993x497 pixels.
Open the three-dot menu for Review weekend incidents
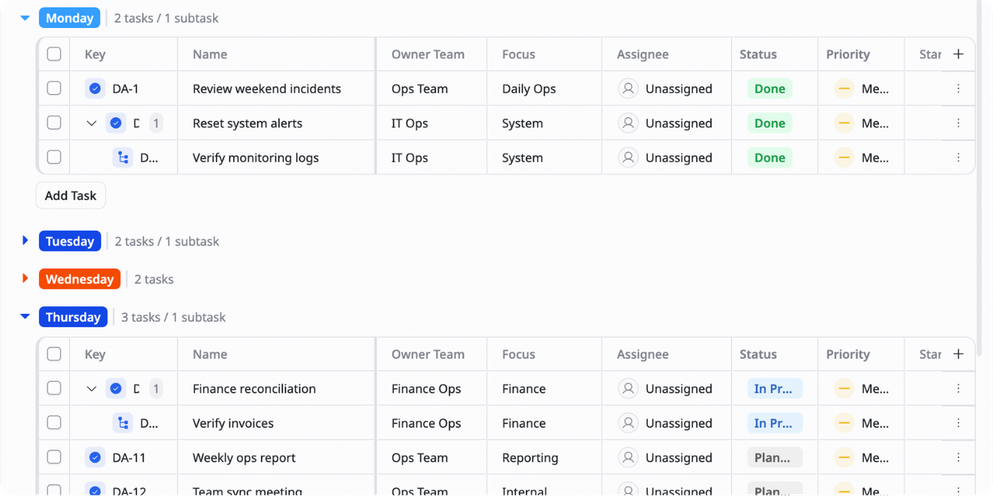click(958, 89)
